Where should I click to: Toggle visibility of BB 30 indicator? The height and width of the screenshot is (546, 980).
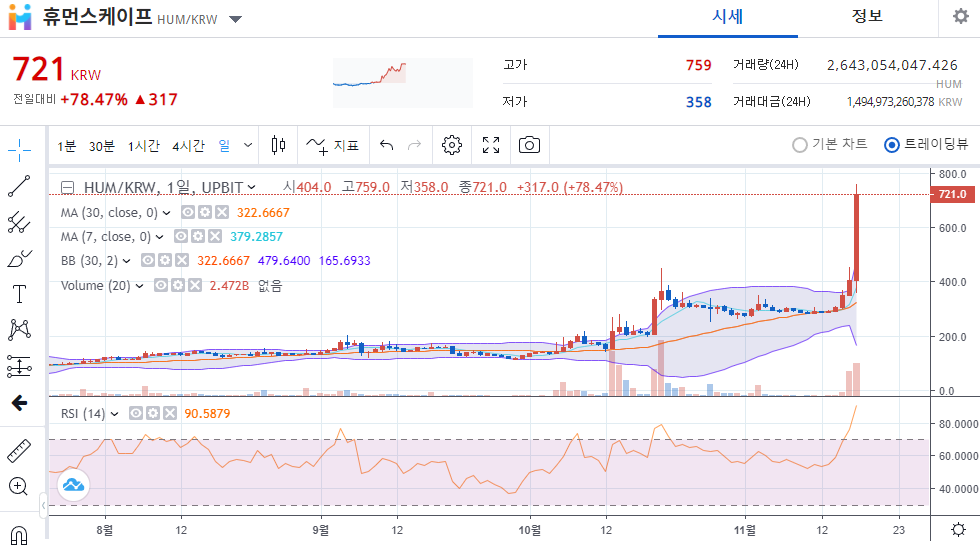click(148, 260)
